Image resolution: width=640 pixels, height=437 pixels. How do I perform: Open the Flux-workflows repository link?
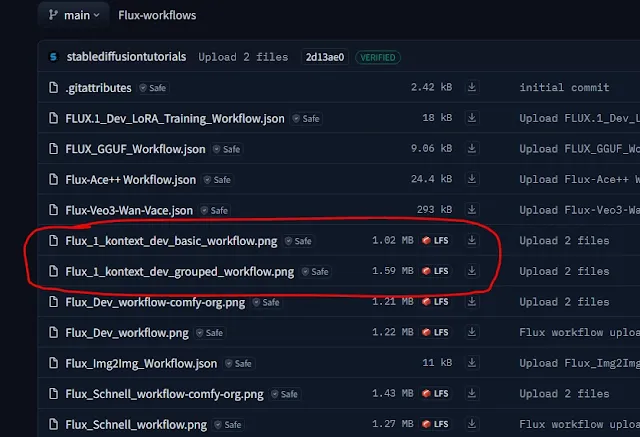(157, 16)
